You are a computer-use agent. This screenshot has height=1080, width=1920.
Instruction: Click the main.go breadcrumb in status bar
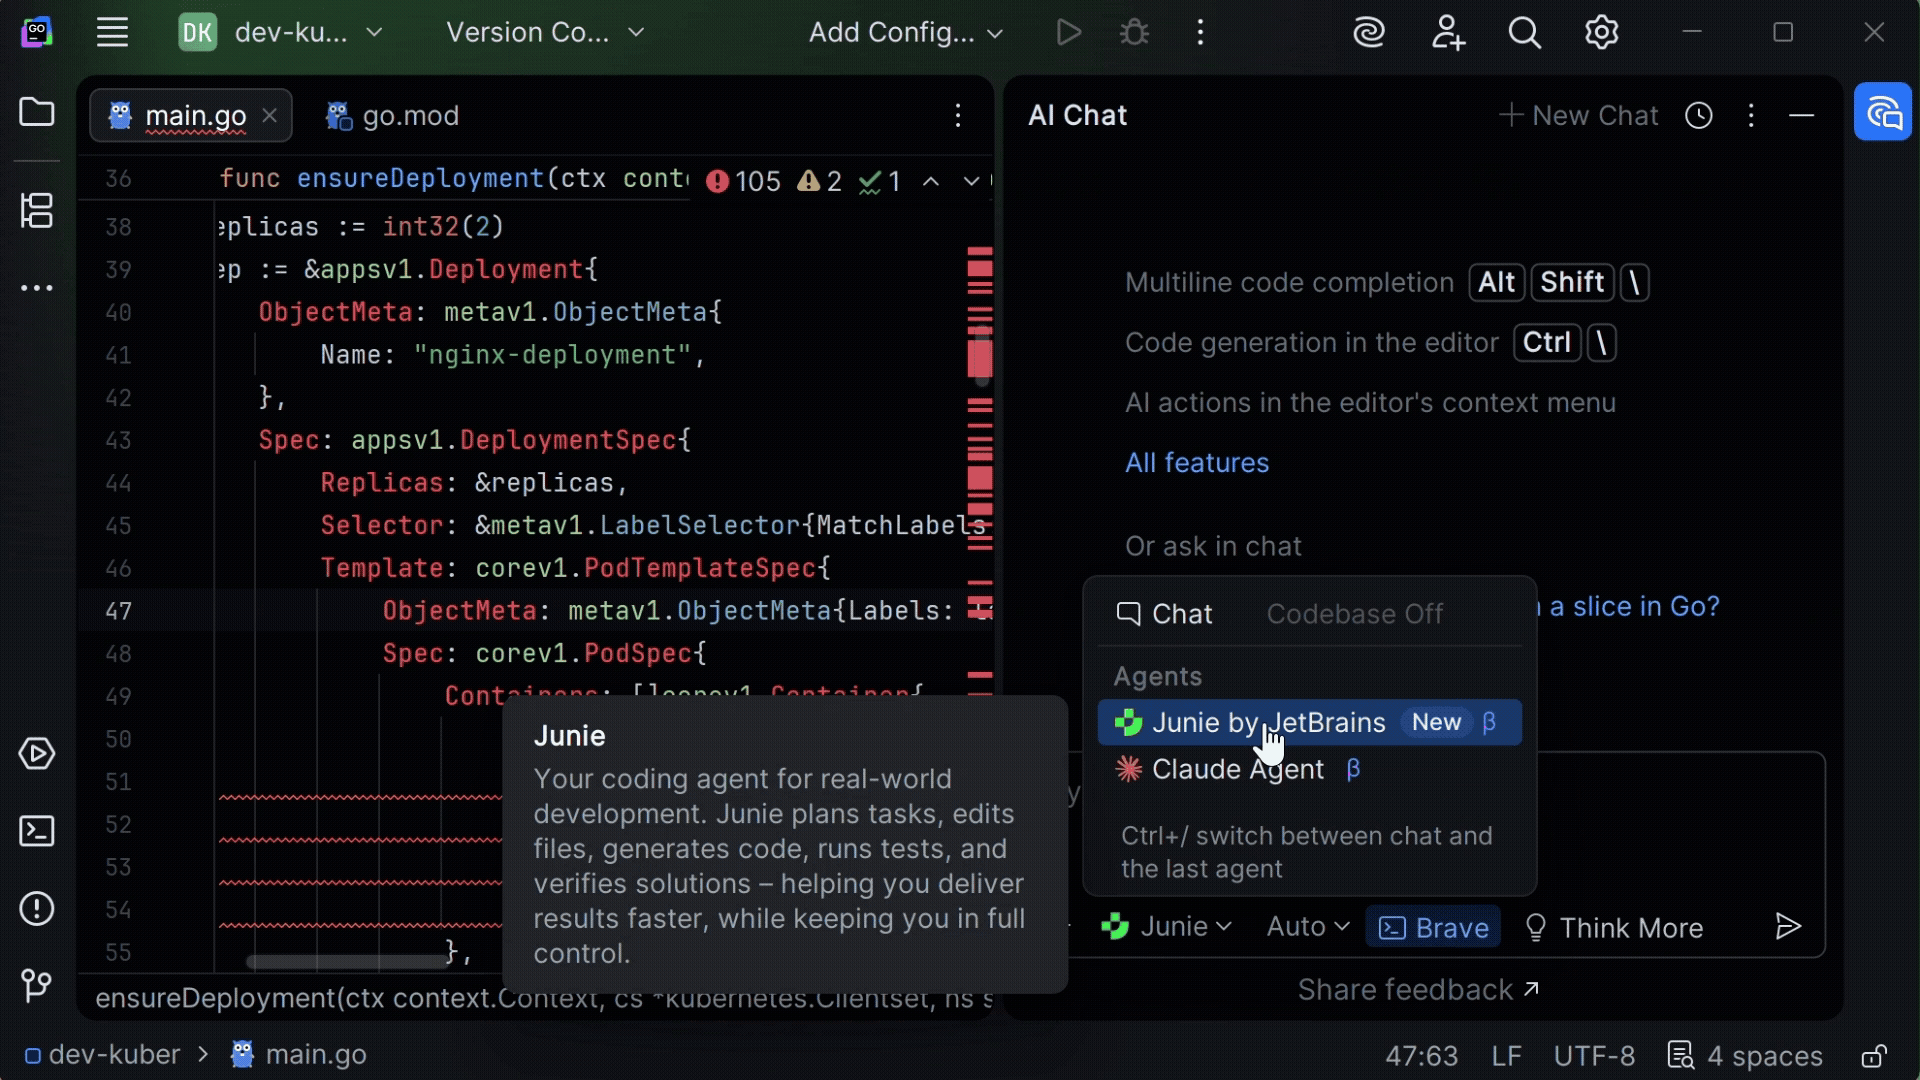click(299, 1055)
